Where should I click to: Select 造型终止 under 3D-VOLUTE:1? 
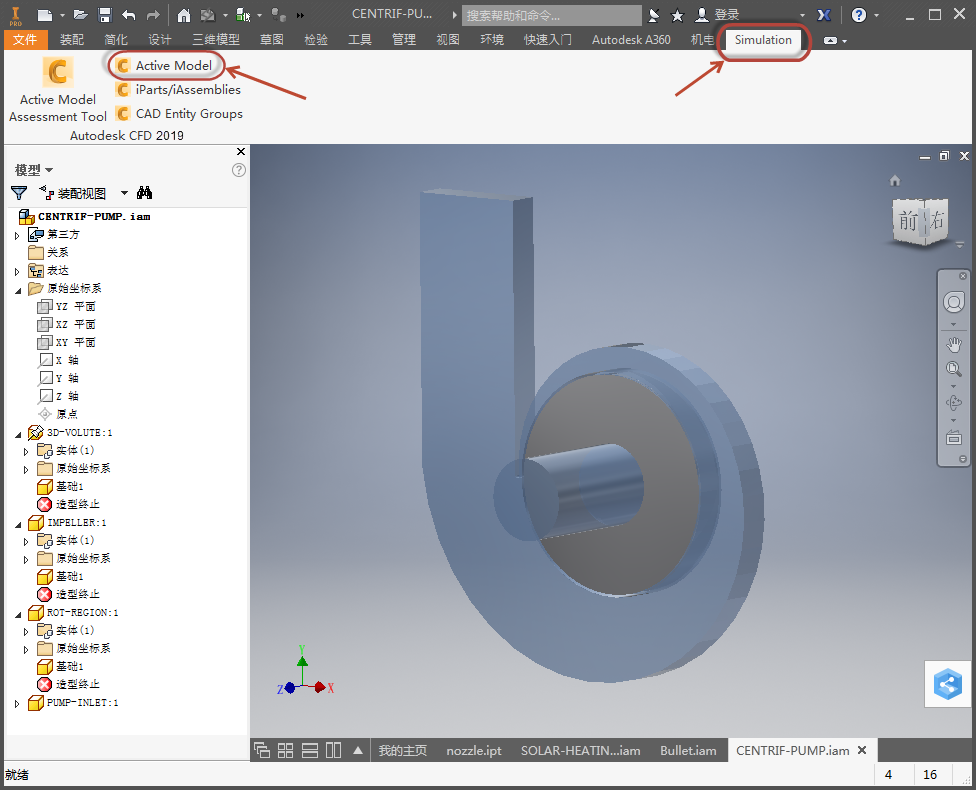coord(68,504)
